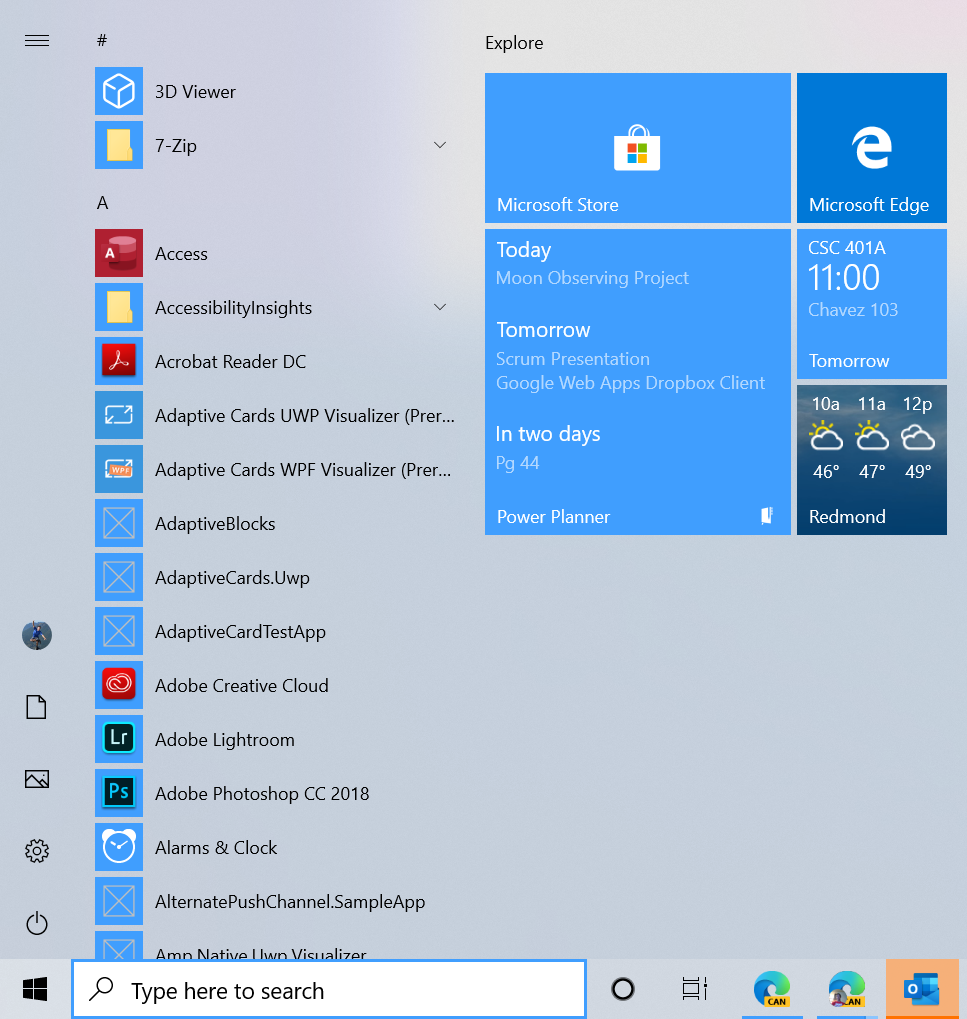Launch Adobe Creative Cloud icon
The width and height of the screenshot is (967, 1019).
[x=119, y=684]
